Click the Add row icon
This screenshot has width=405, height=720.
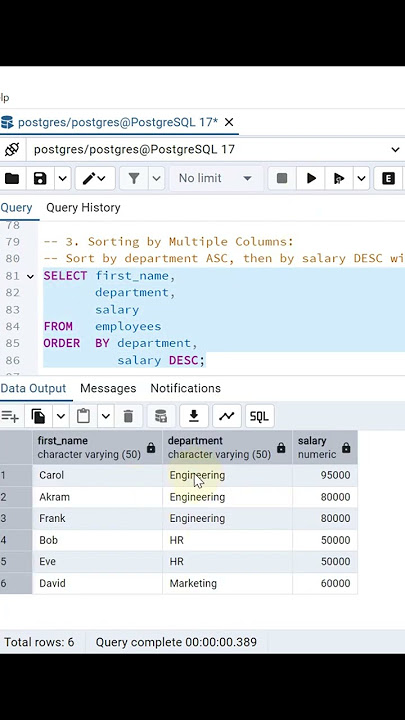tap(10, 416)
